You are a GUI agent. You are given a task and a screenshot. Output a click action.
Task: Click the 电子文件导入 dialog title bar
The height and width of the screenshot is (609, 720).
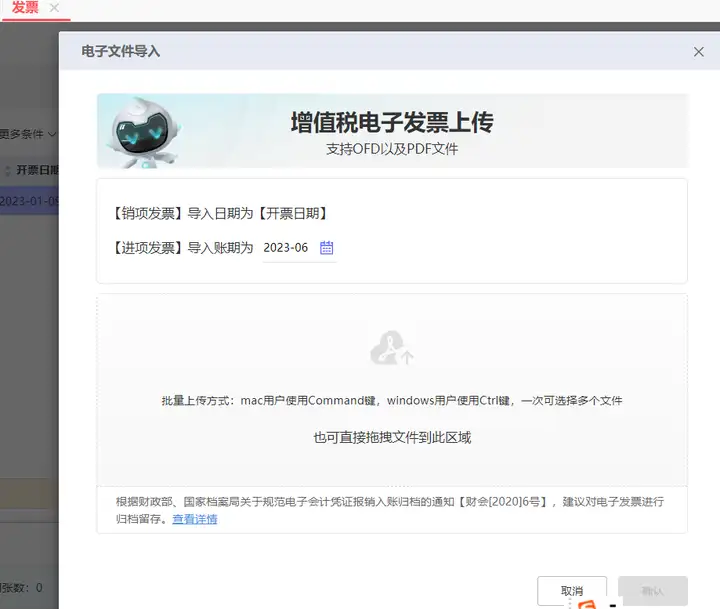coord(389,51)
